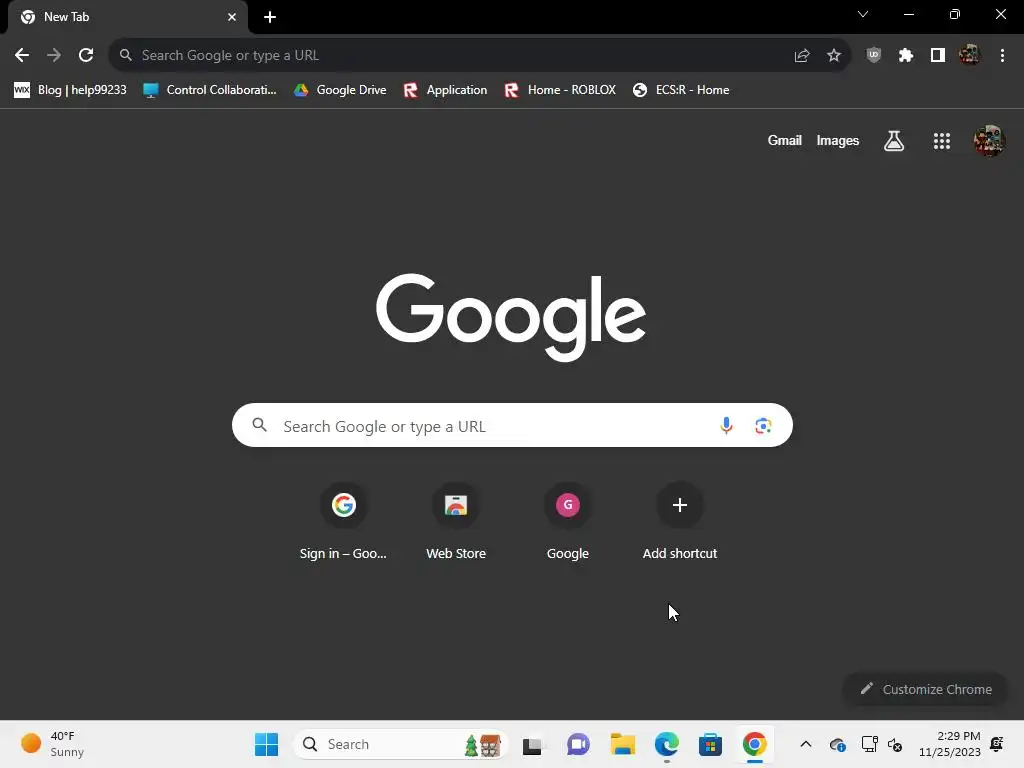This screenshot has height=768, width=1024.
Task: Start voice search with the microphone
Action: (726, 426)
